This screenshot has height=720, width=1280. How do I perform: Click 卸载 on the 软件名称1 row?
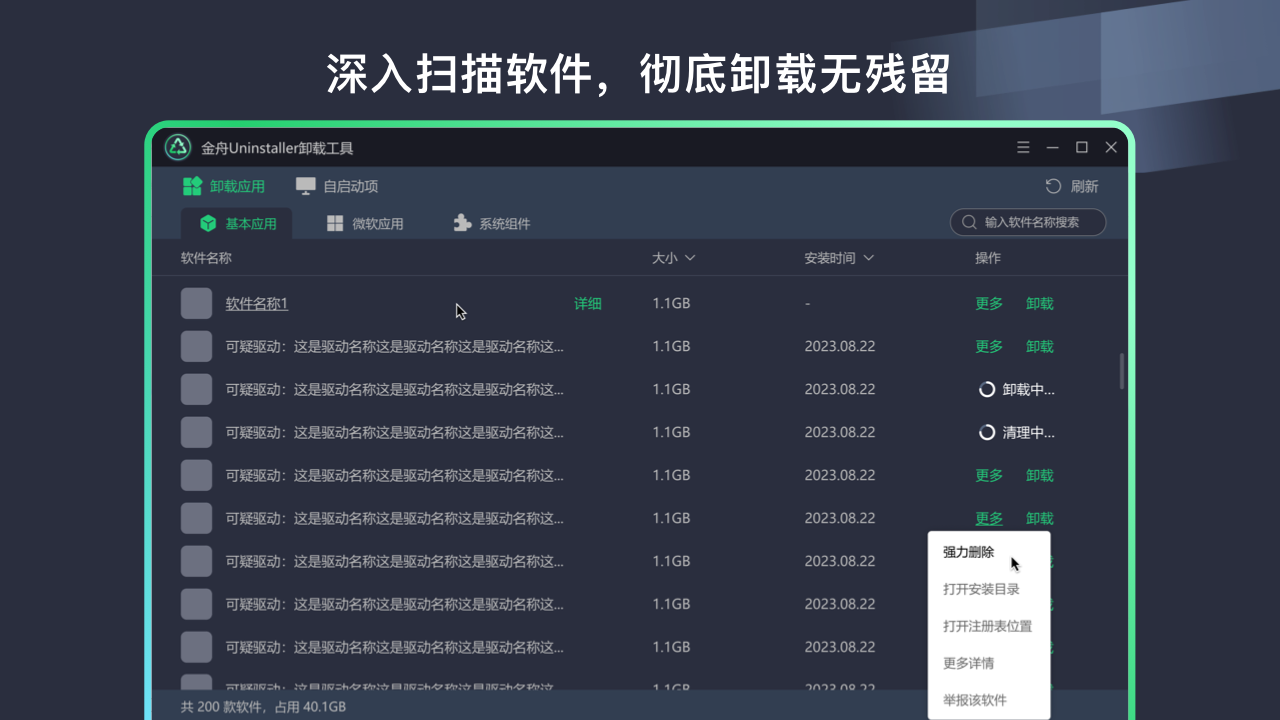pos(1039,303)
